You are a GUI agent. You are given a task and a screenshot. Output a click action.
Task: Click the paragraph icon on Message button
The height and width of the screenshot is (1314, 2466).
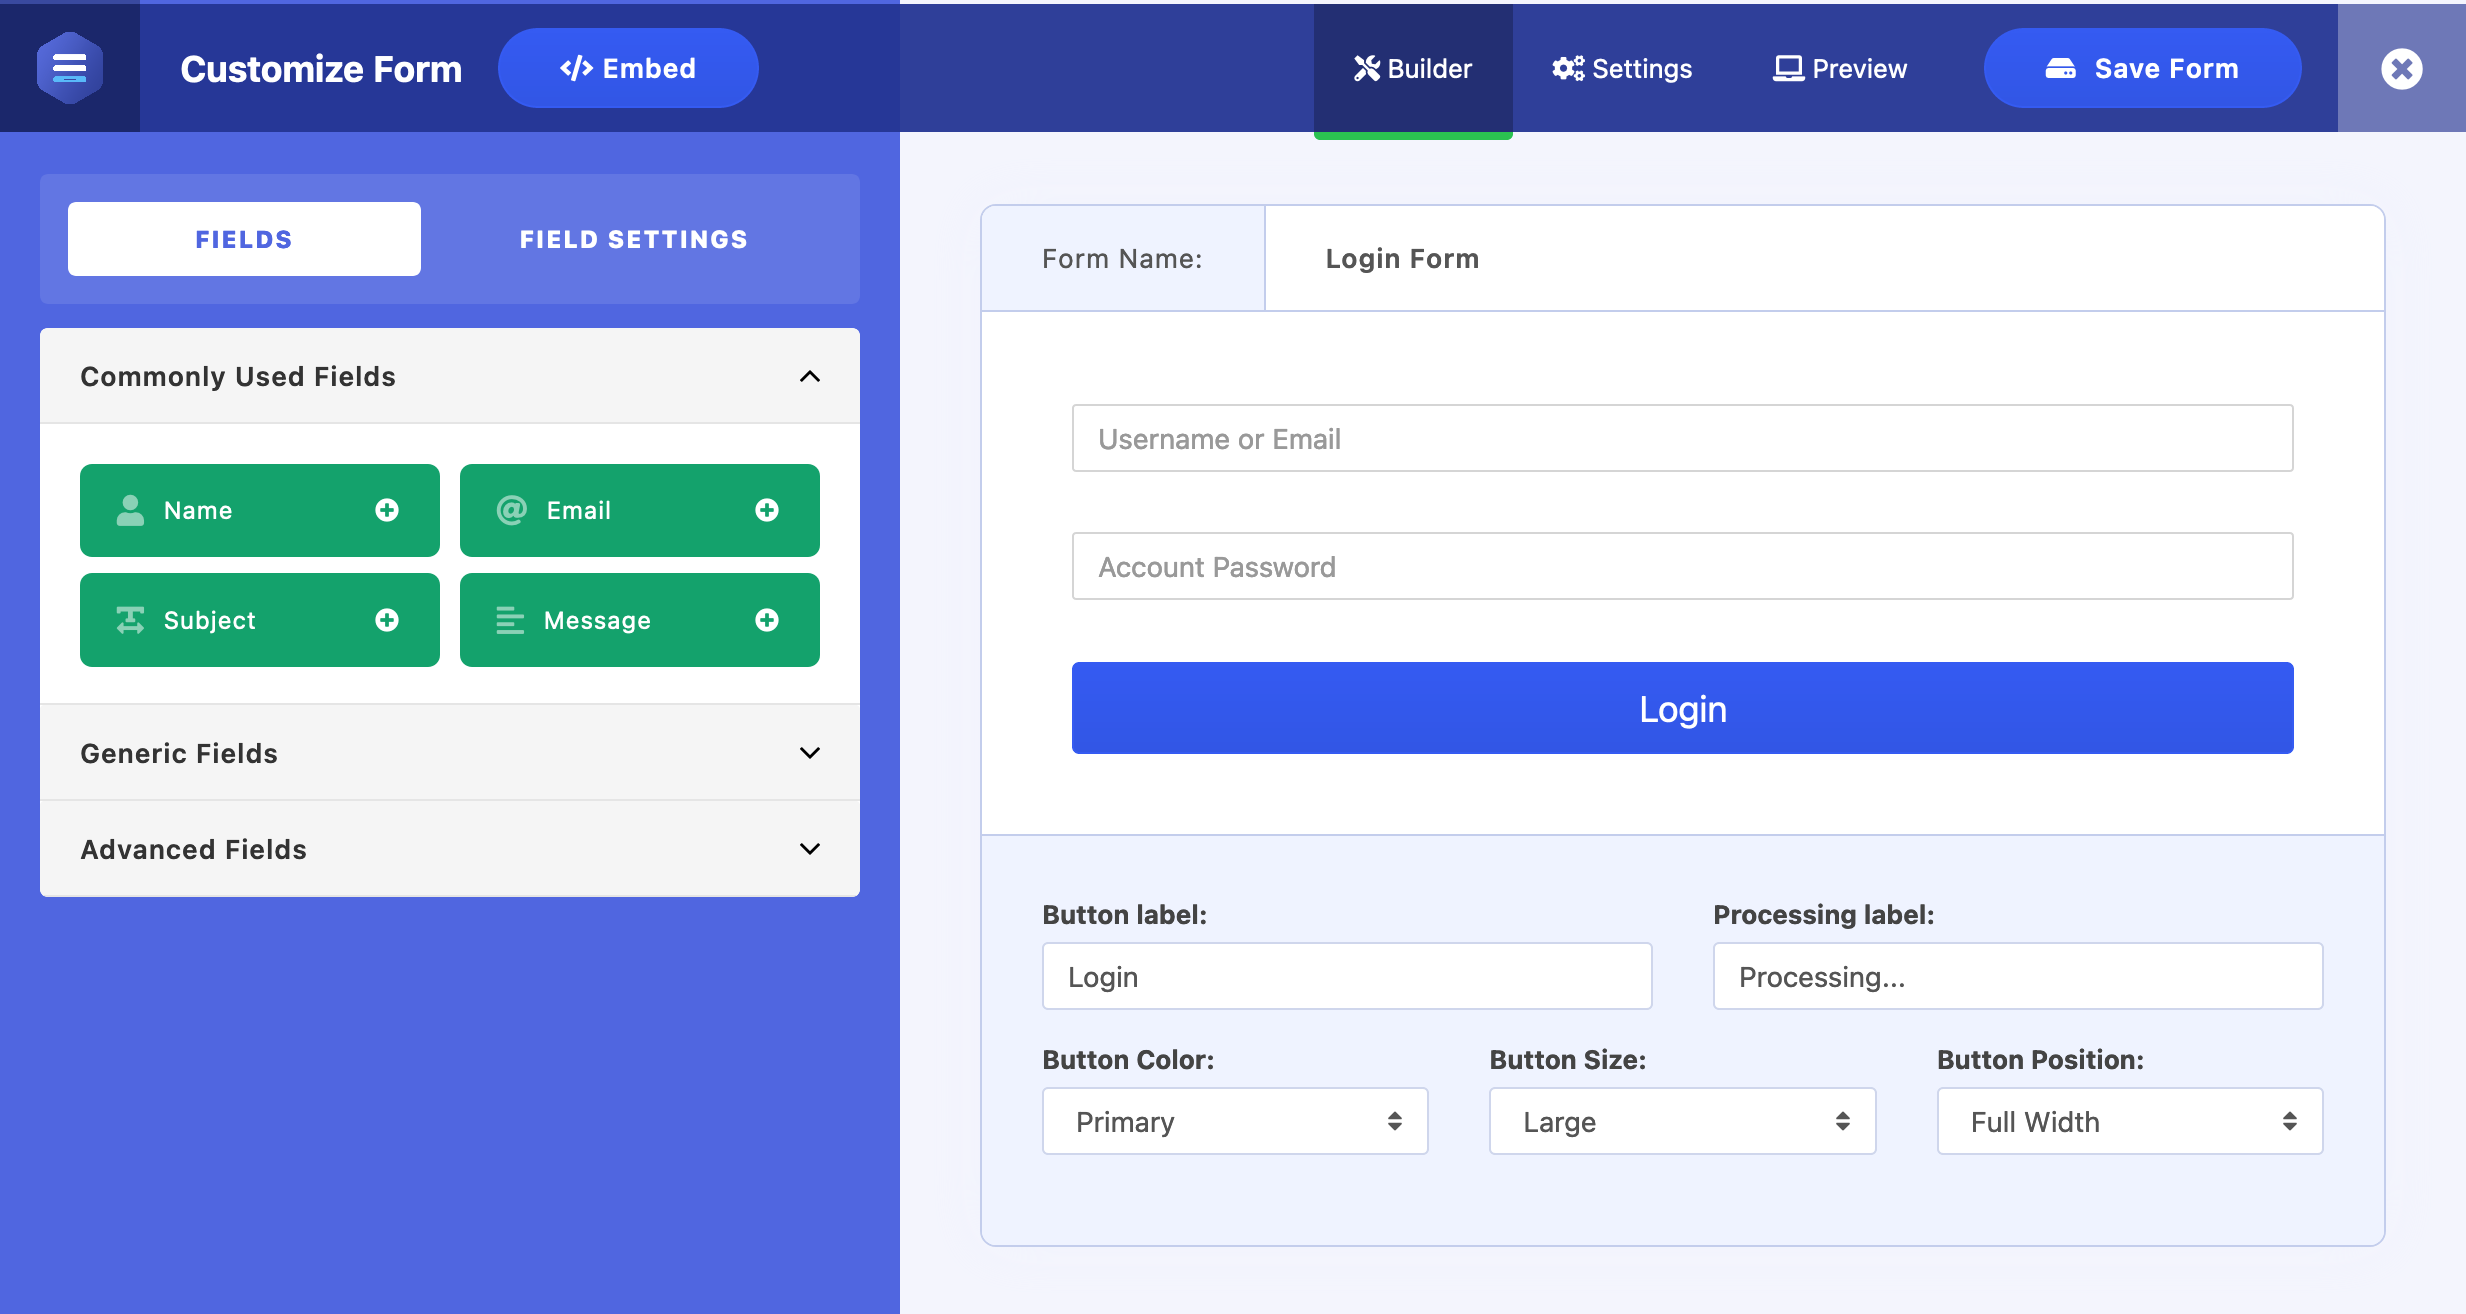[x=510, y=620]
